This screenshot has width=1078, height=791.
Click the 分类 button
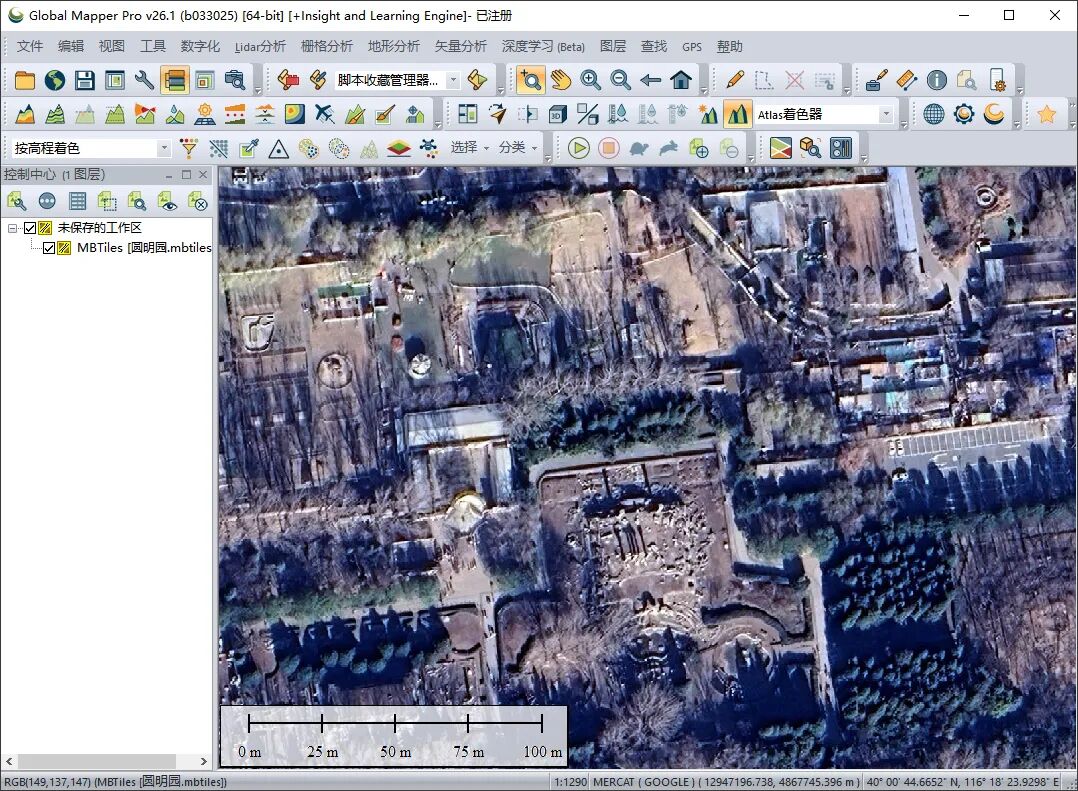tap(518, 148)
